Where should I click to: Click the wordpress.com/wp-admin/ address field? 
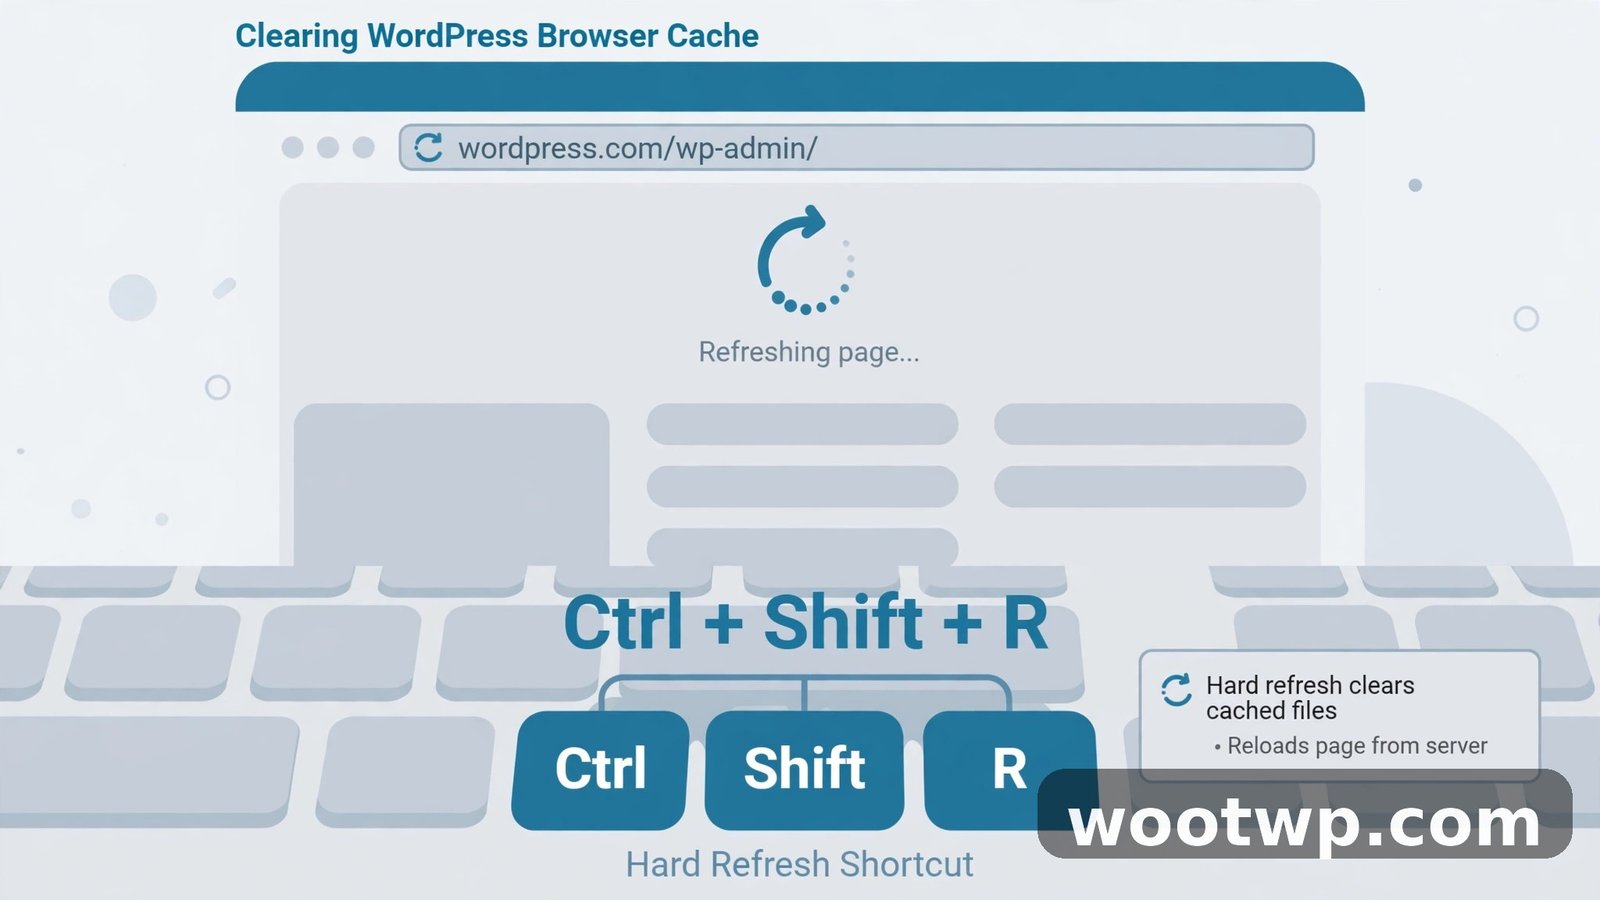click(856, 148)
